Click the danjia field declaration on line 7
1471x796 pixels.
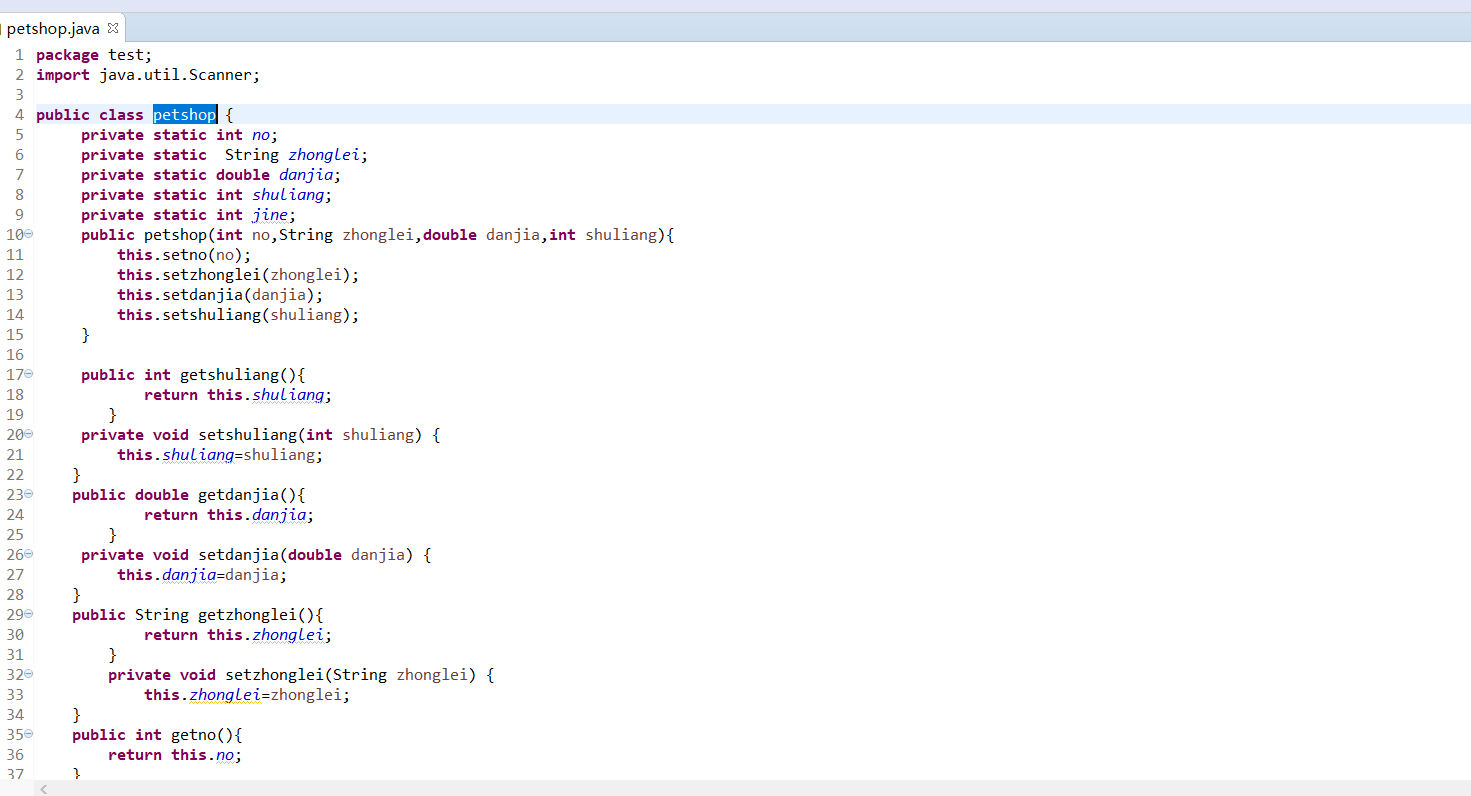tap(305, 175)
